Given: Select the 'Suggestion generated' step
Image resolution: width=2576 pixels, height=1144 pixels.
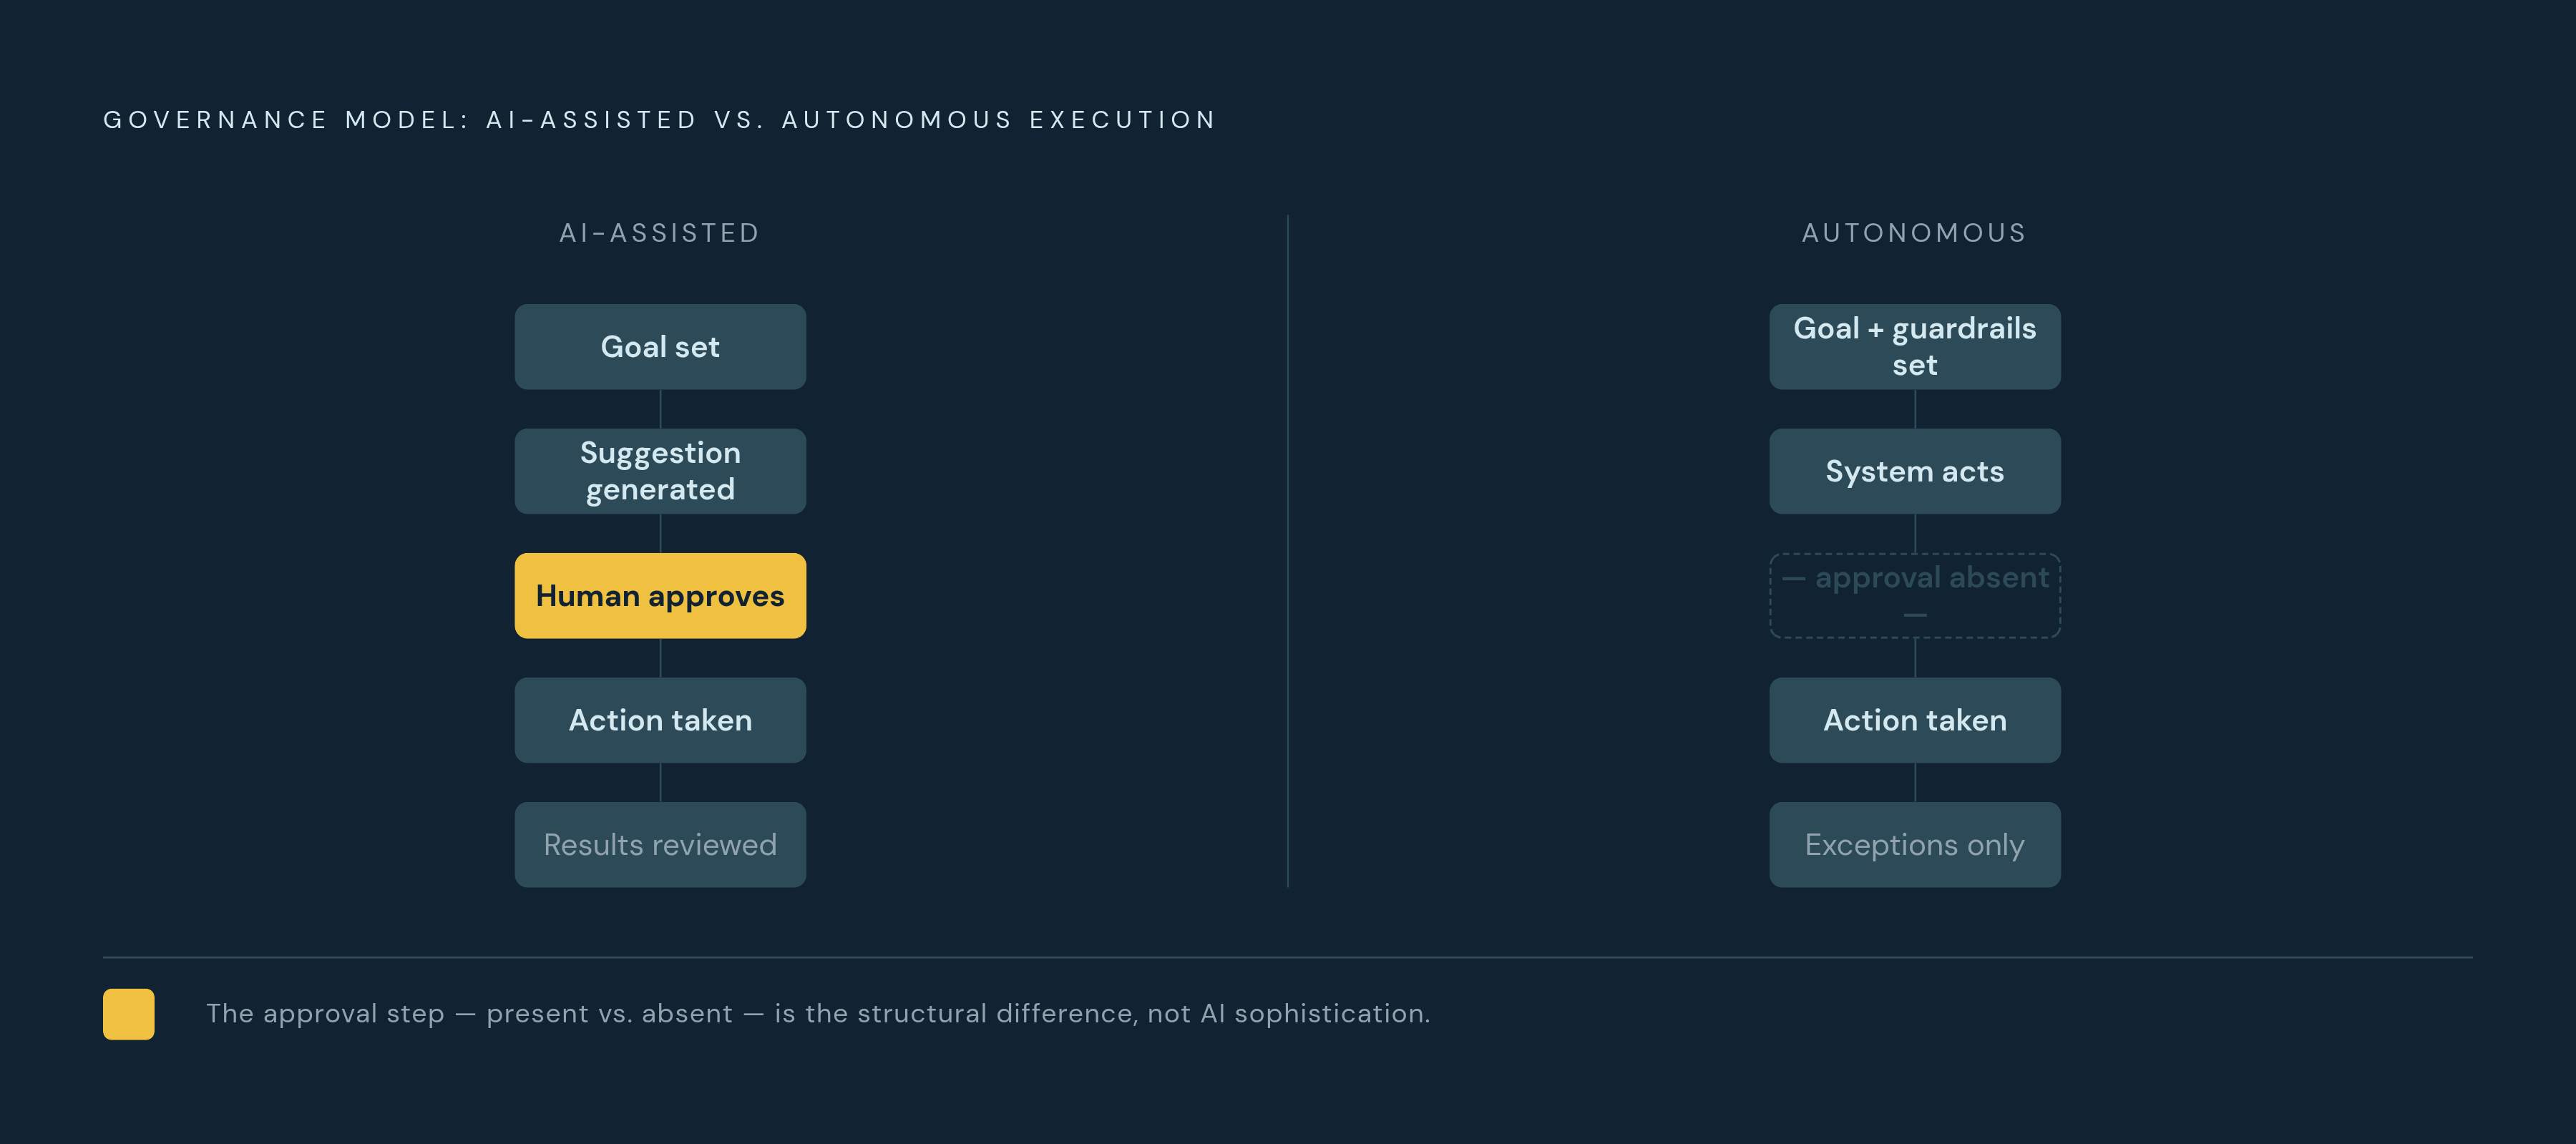Looking at the screenshot, I should coord(660,471).
